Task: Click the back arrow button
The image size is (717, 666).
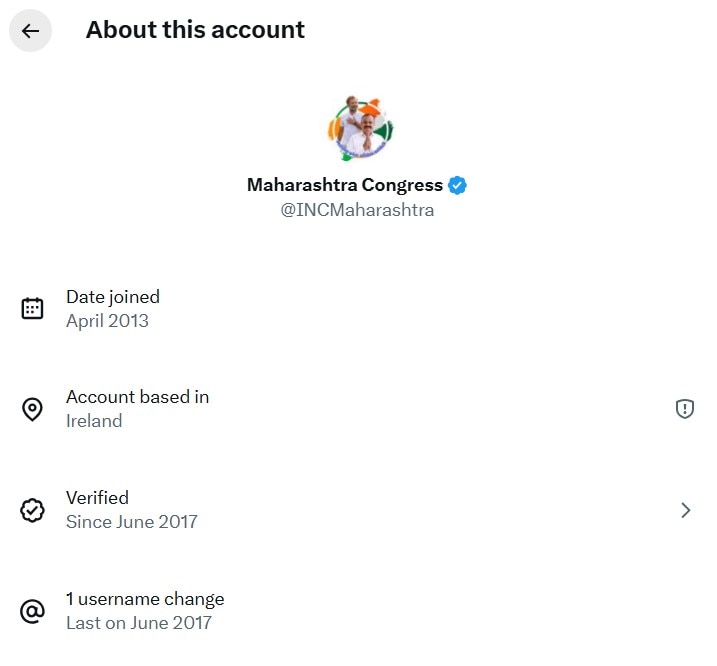Action: click(x=30, y=31)
